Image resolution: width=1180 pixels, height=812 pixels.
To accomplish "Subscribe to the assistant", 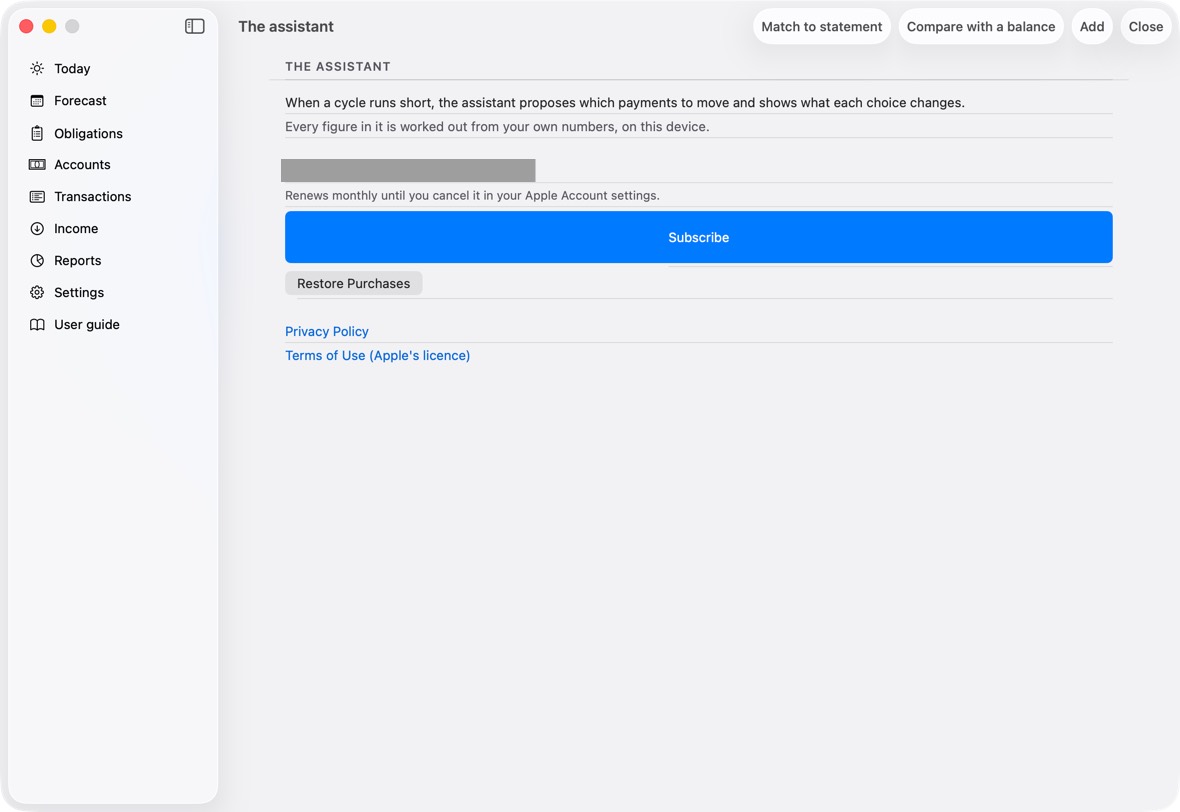I will 698,237.
